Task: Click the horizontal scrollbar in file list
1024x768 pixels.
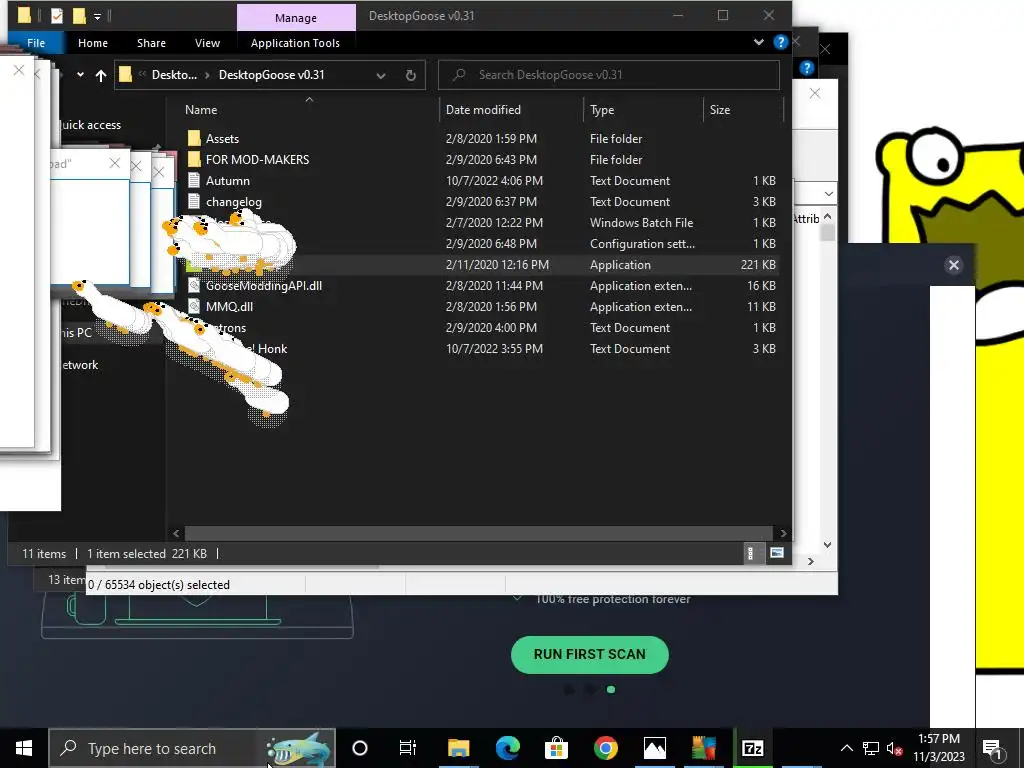Action: (478, 533)
